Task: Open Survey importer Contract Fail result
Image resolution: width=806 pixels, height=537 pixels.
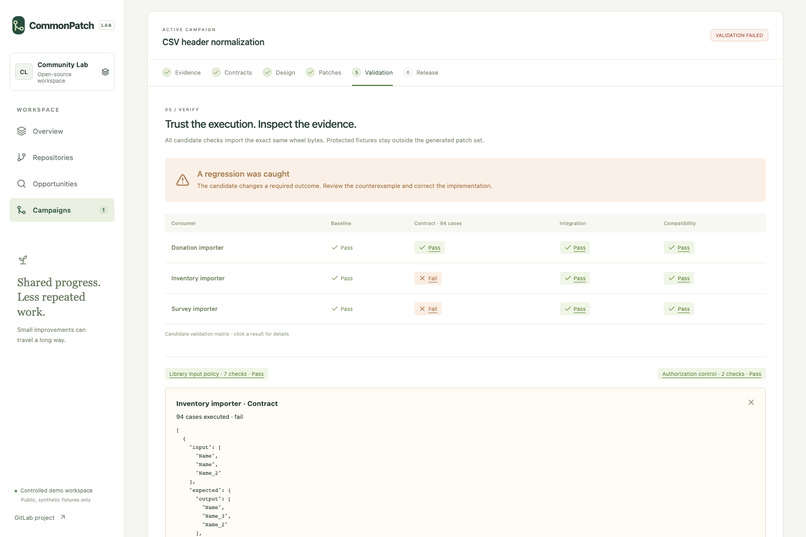Action: tap(428, 309)
